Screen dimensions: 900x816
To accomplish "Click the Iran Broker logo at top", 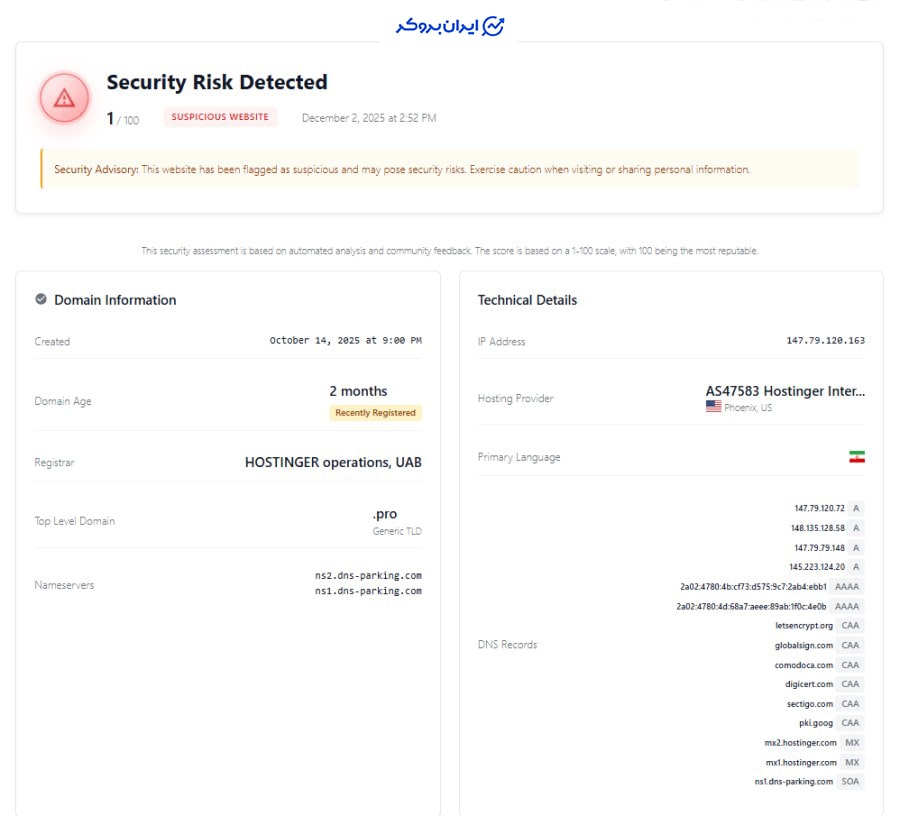I will pos(450,26).
